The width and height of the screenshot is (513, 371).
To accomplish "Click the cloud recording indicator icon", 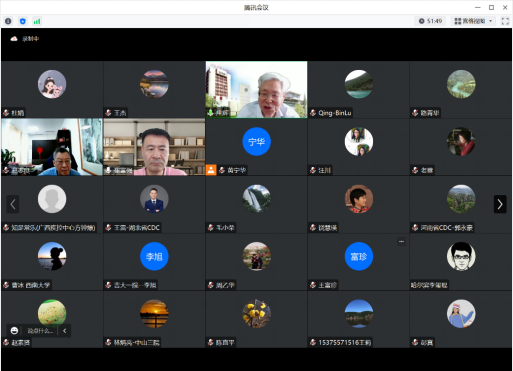I will point(14,39).
